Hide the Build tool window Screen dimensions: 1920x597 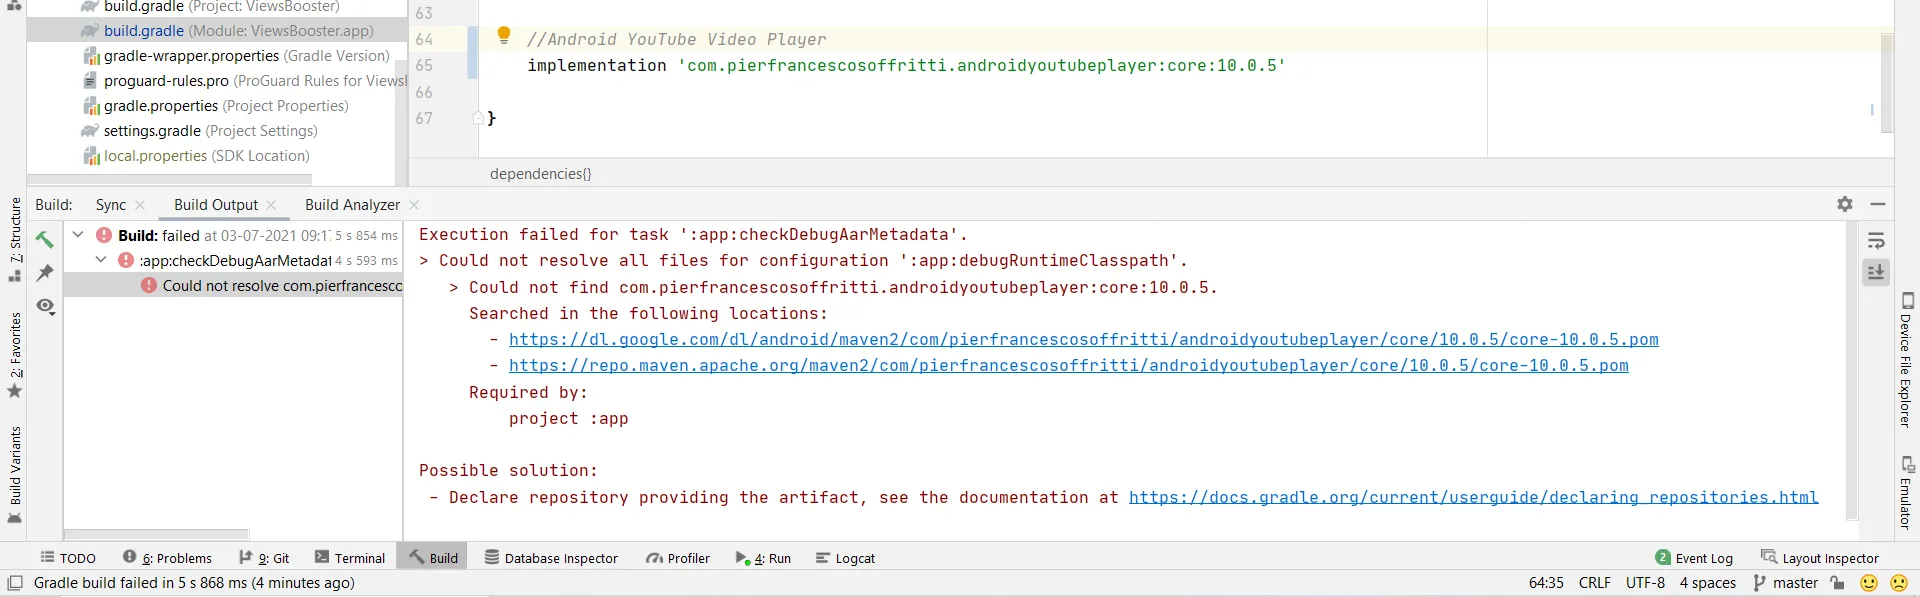point(1878,204)
